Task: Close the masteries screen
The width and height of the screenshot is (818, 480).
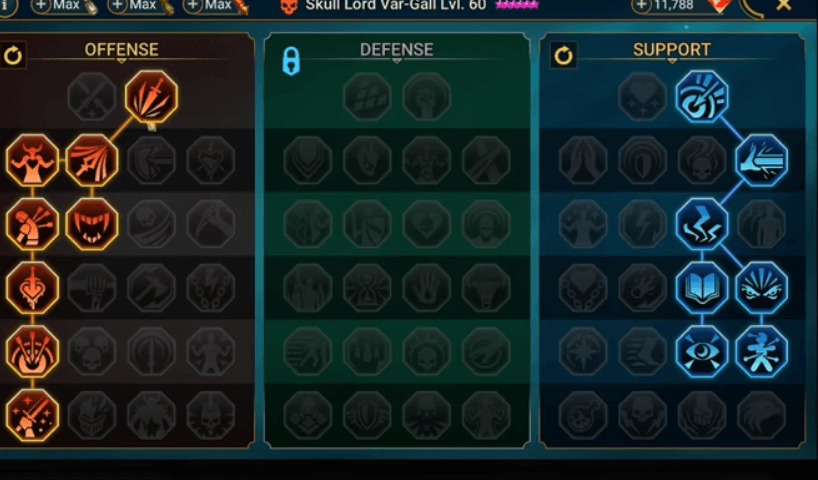Action: 784,5
